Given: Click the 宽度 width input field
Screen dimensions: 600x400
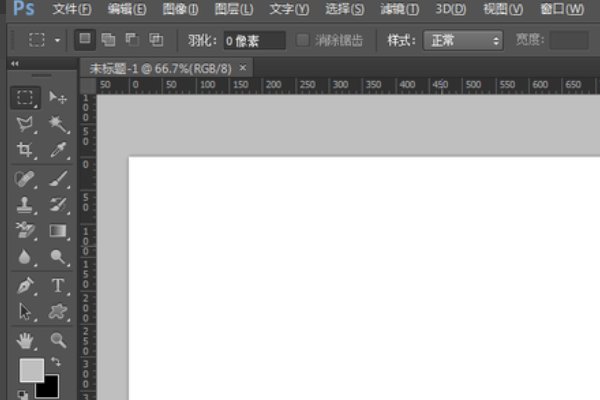Looking at the screenshot, I should pos(569,40).
